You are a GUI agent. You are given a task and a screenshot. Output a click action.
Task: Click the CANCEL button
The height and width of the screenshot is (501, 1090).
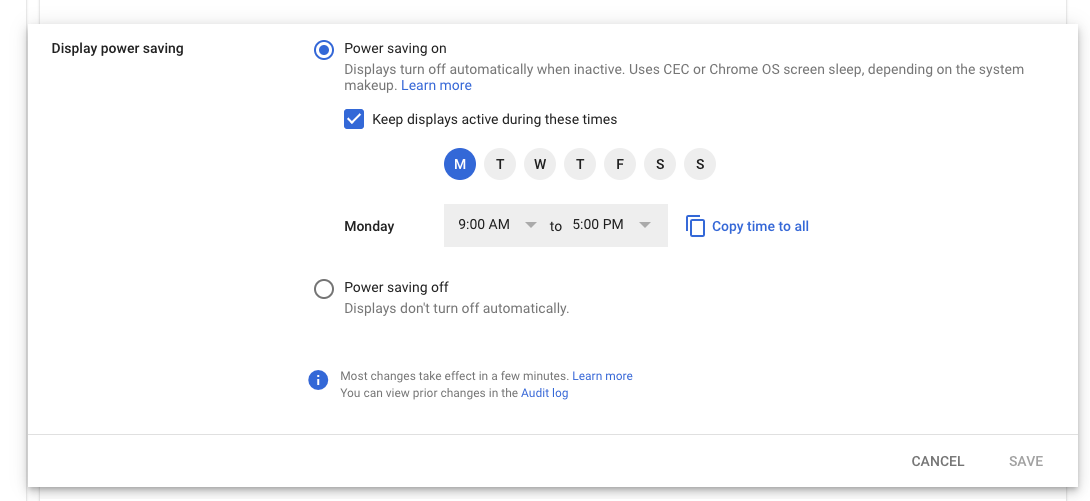938,461
